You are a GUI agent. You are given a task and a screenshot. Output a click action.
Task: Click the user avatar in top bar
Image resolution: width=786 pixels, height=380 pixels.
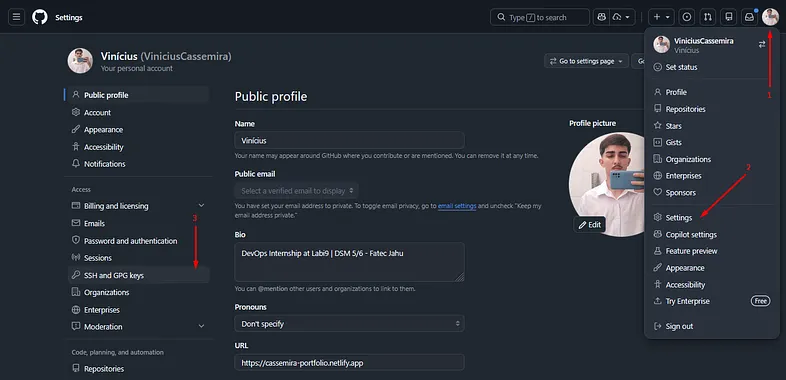point(770,17)
